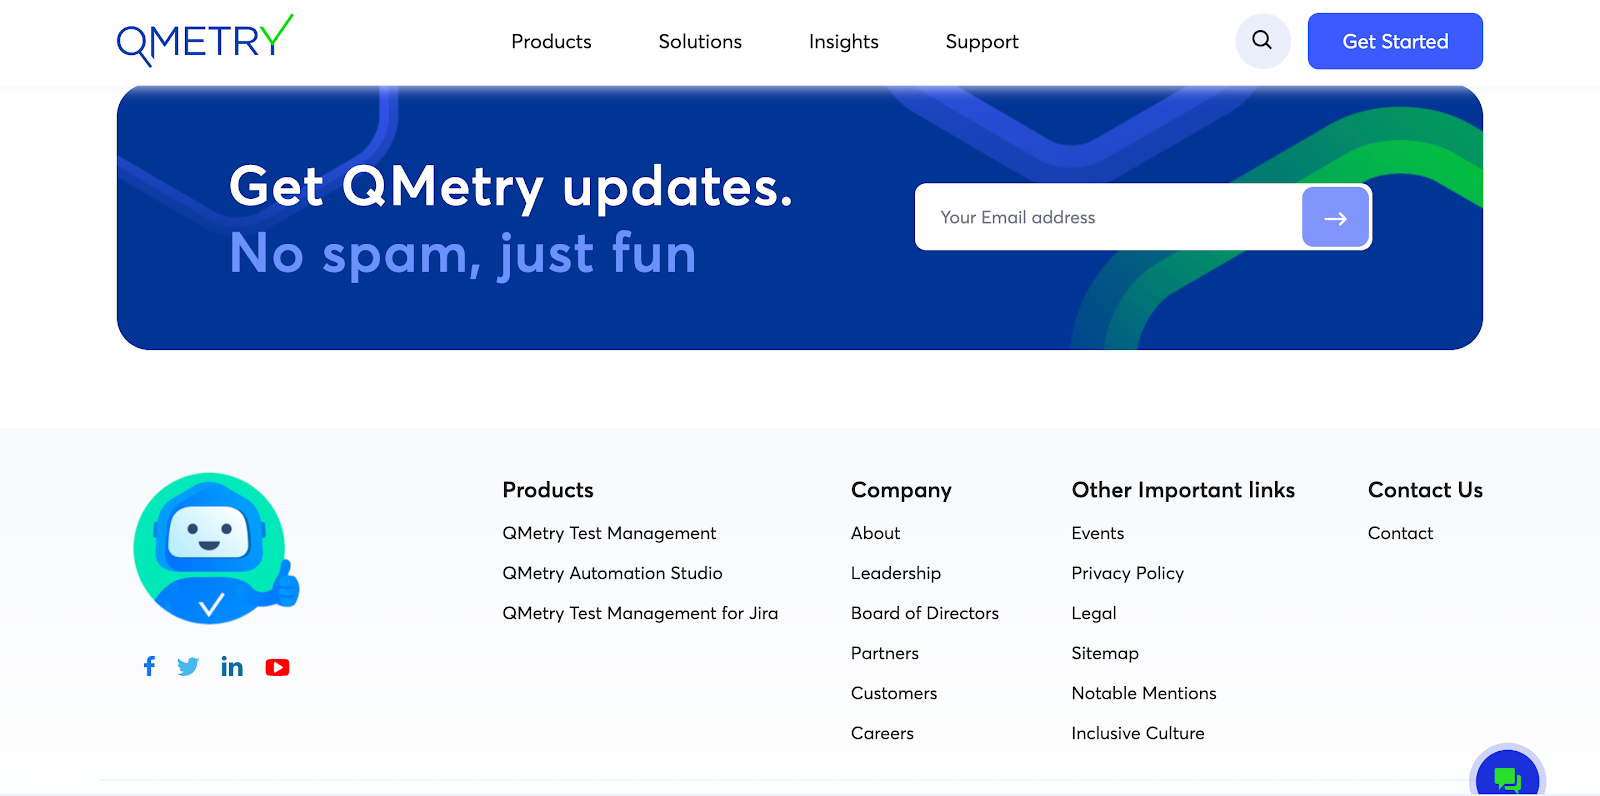The image size is (1600, 796).
Task: Open the Partners footer link
Action: tap(885, 653)
